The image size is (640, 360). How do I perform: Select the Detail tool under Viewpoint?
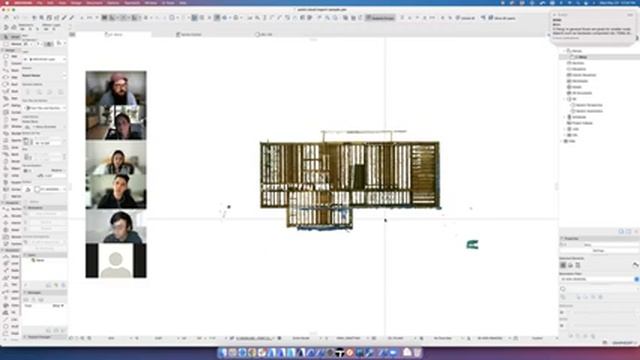(x=11, y=230)
